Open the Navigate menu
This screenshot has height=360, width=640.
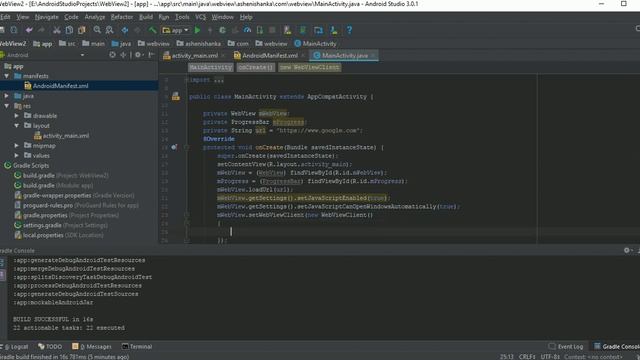click(x=47, y=17)
